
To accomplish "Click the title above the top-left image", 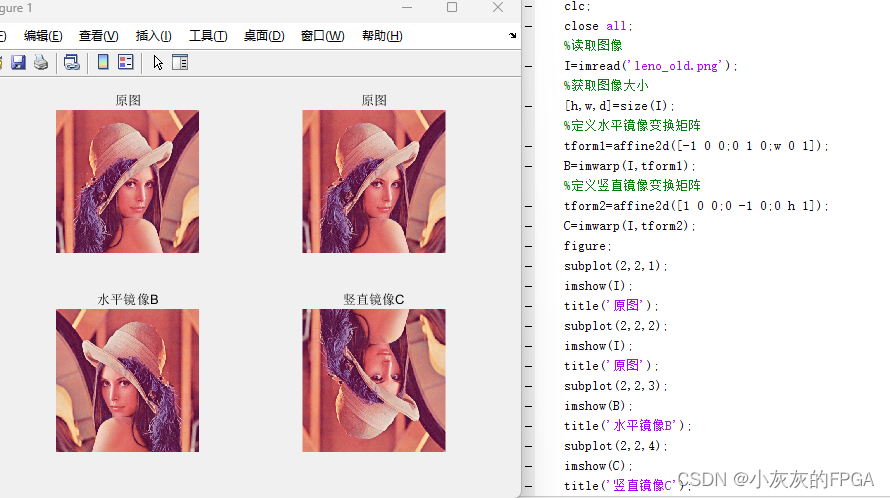I will click(x=128, y=101).
